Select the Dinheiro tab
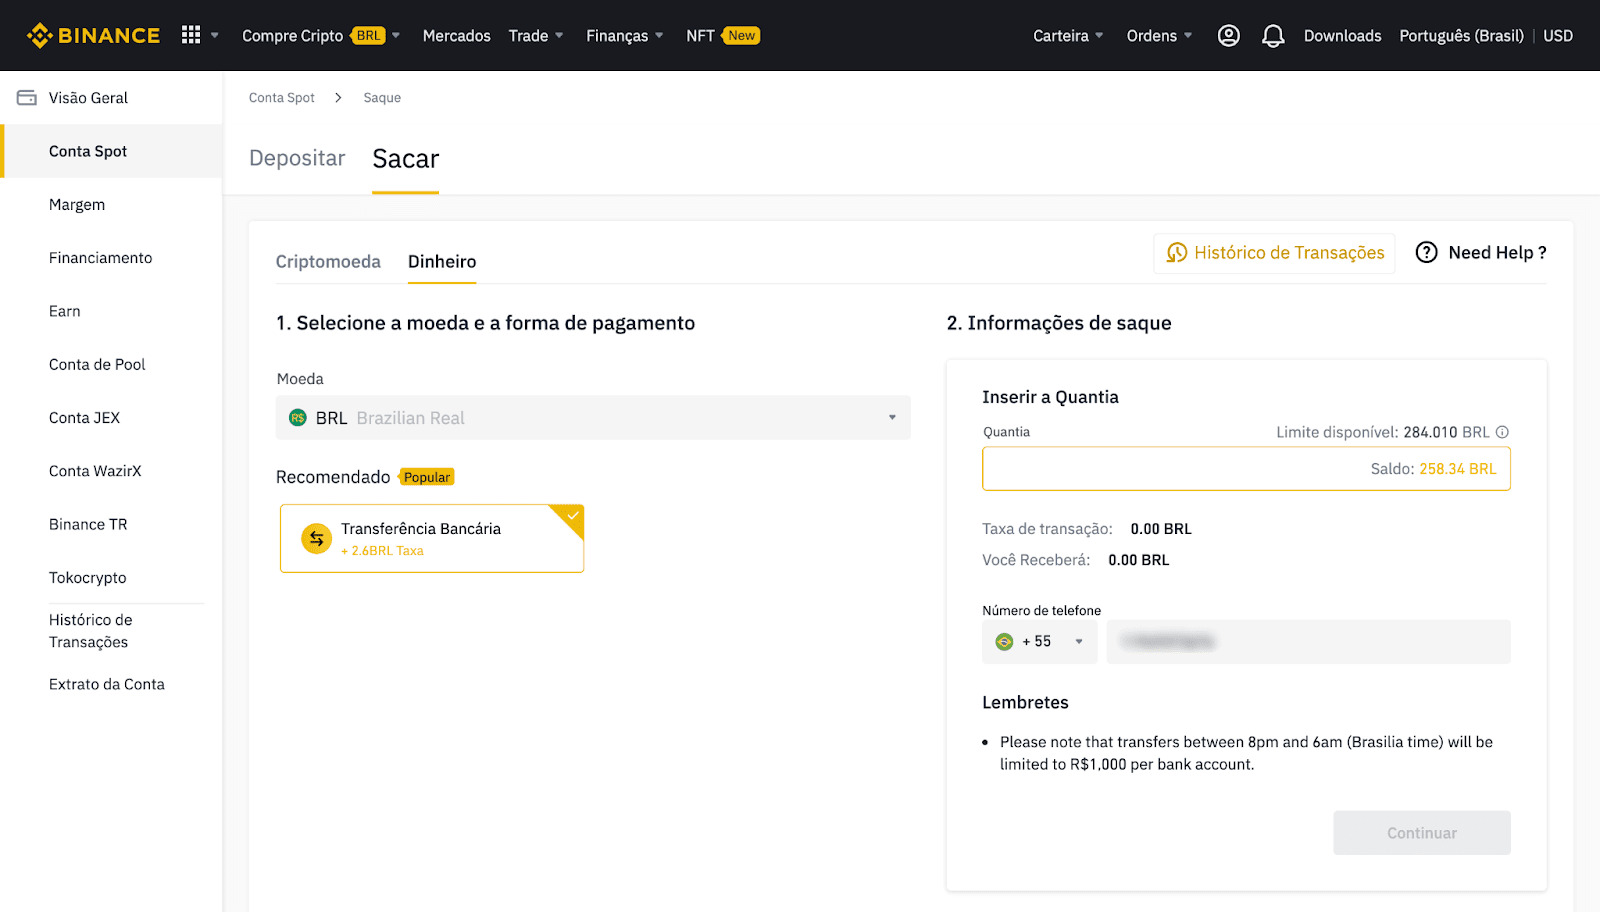 tap(442, 262)
